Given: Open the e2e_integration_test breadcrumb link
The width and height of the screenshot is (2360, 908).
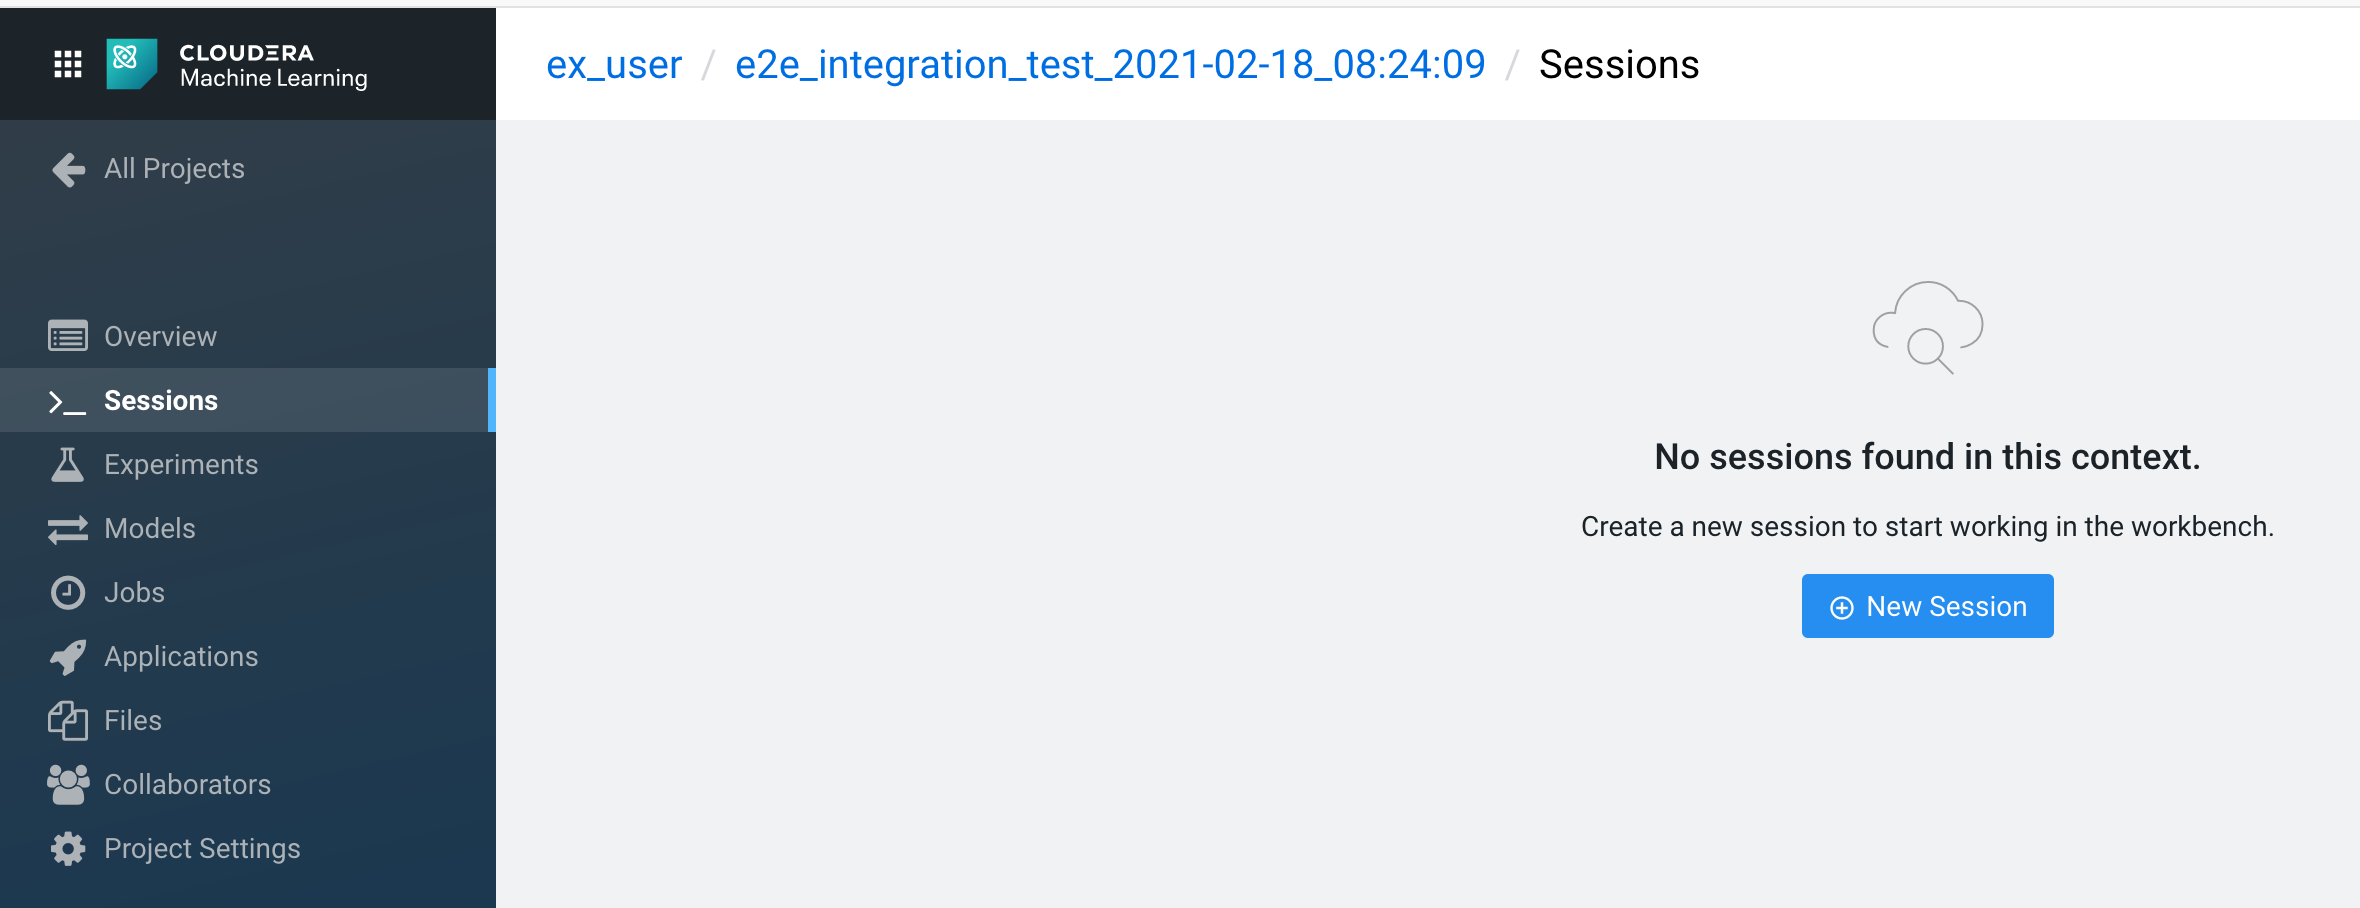Looking at the screenshot, I should [x=1108, y=64].
